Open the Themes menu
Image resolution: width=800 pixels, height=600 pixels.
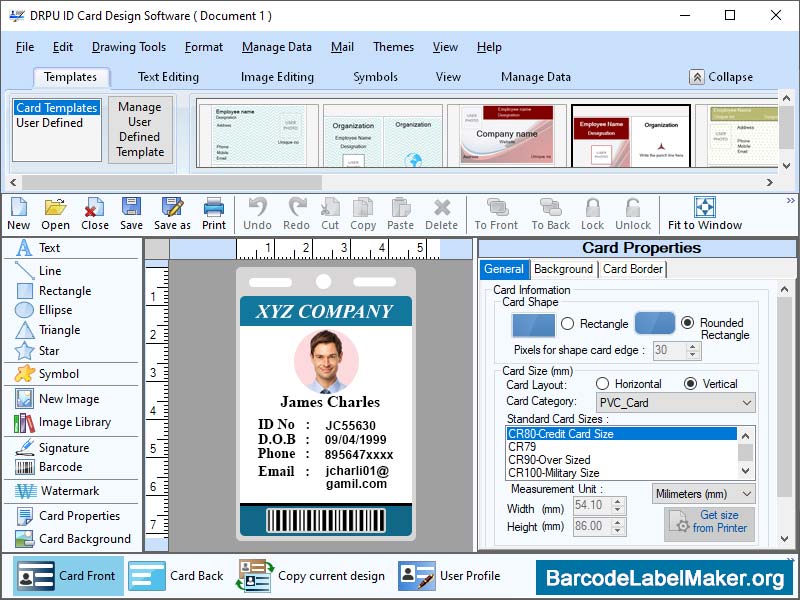pyautogui.click(x=393, y=46)
